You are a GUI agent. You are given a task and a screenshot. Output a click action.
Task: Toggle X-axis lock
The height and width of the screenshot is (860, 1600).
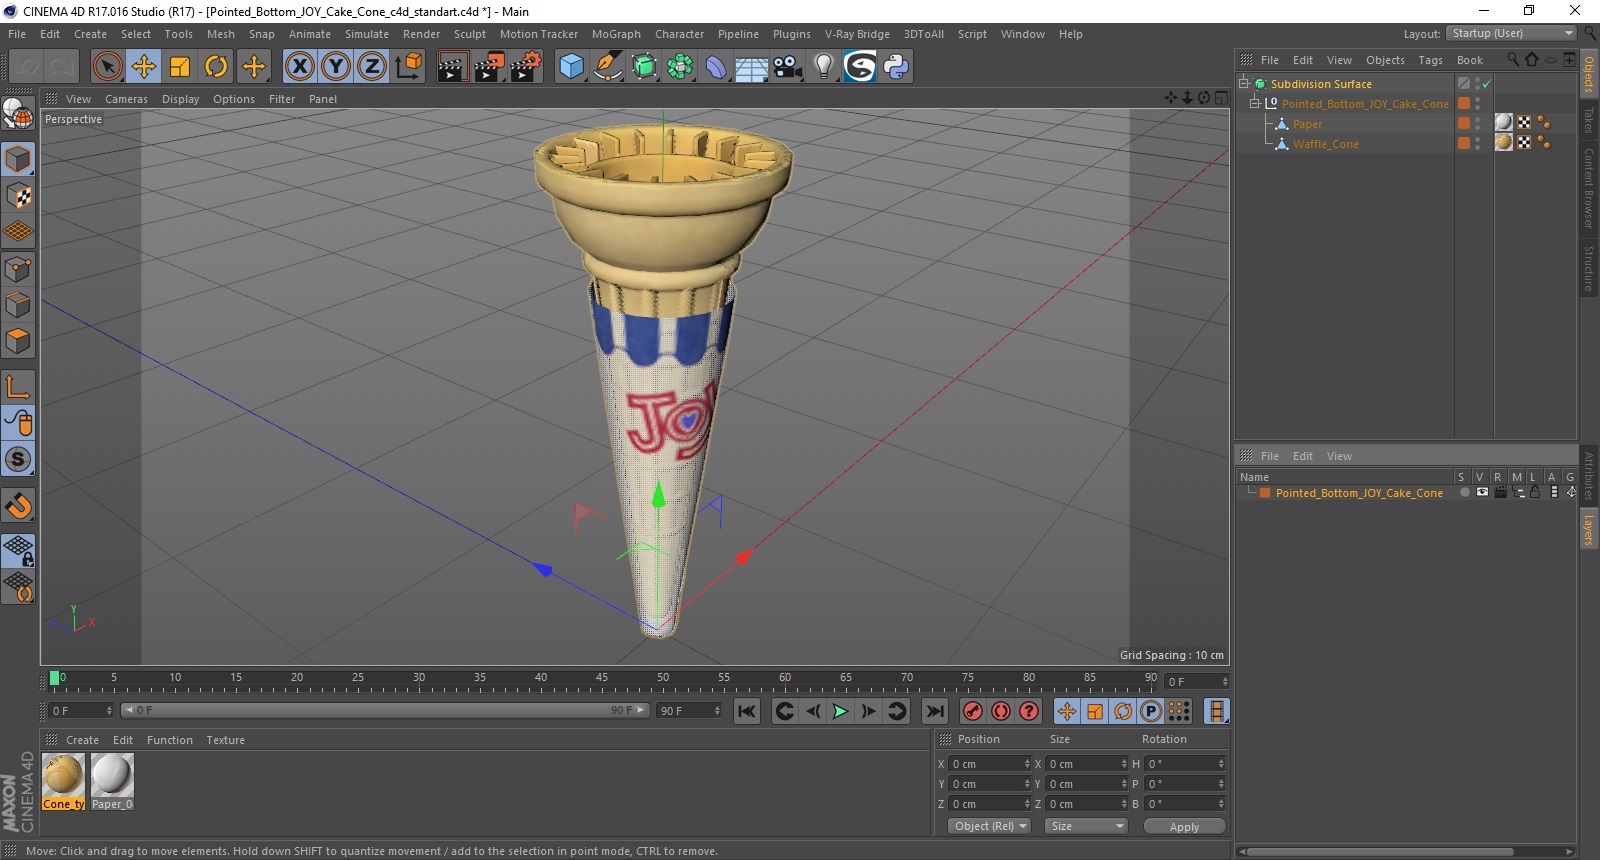pyautogui.click(x=299, y=67)
